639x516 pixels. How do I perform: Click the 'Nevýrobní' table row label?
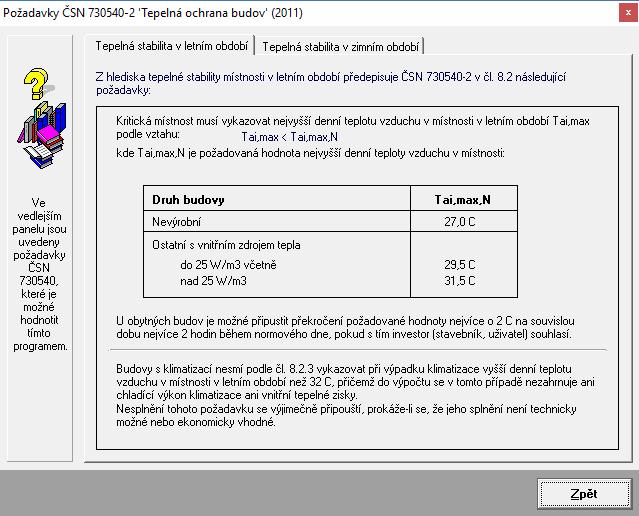176,222
